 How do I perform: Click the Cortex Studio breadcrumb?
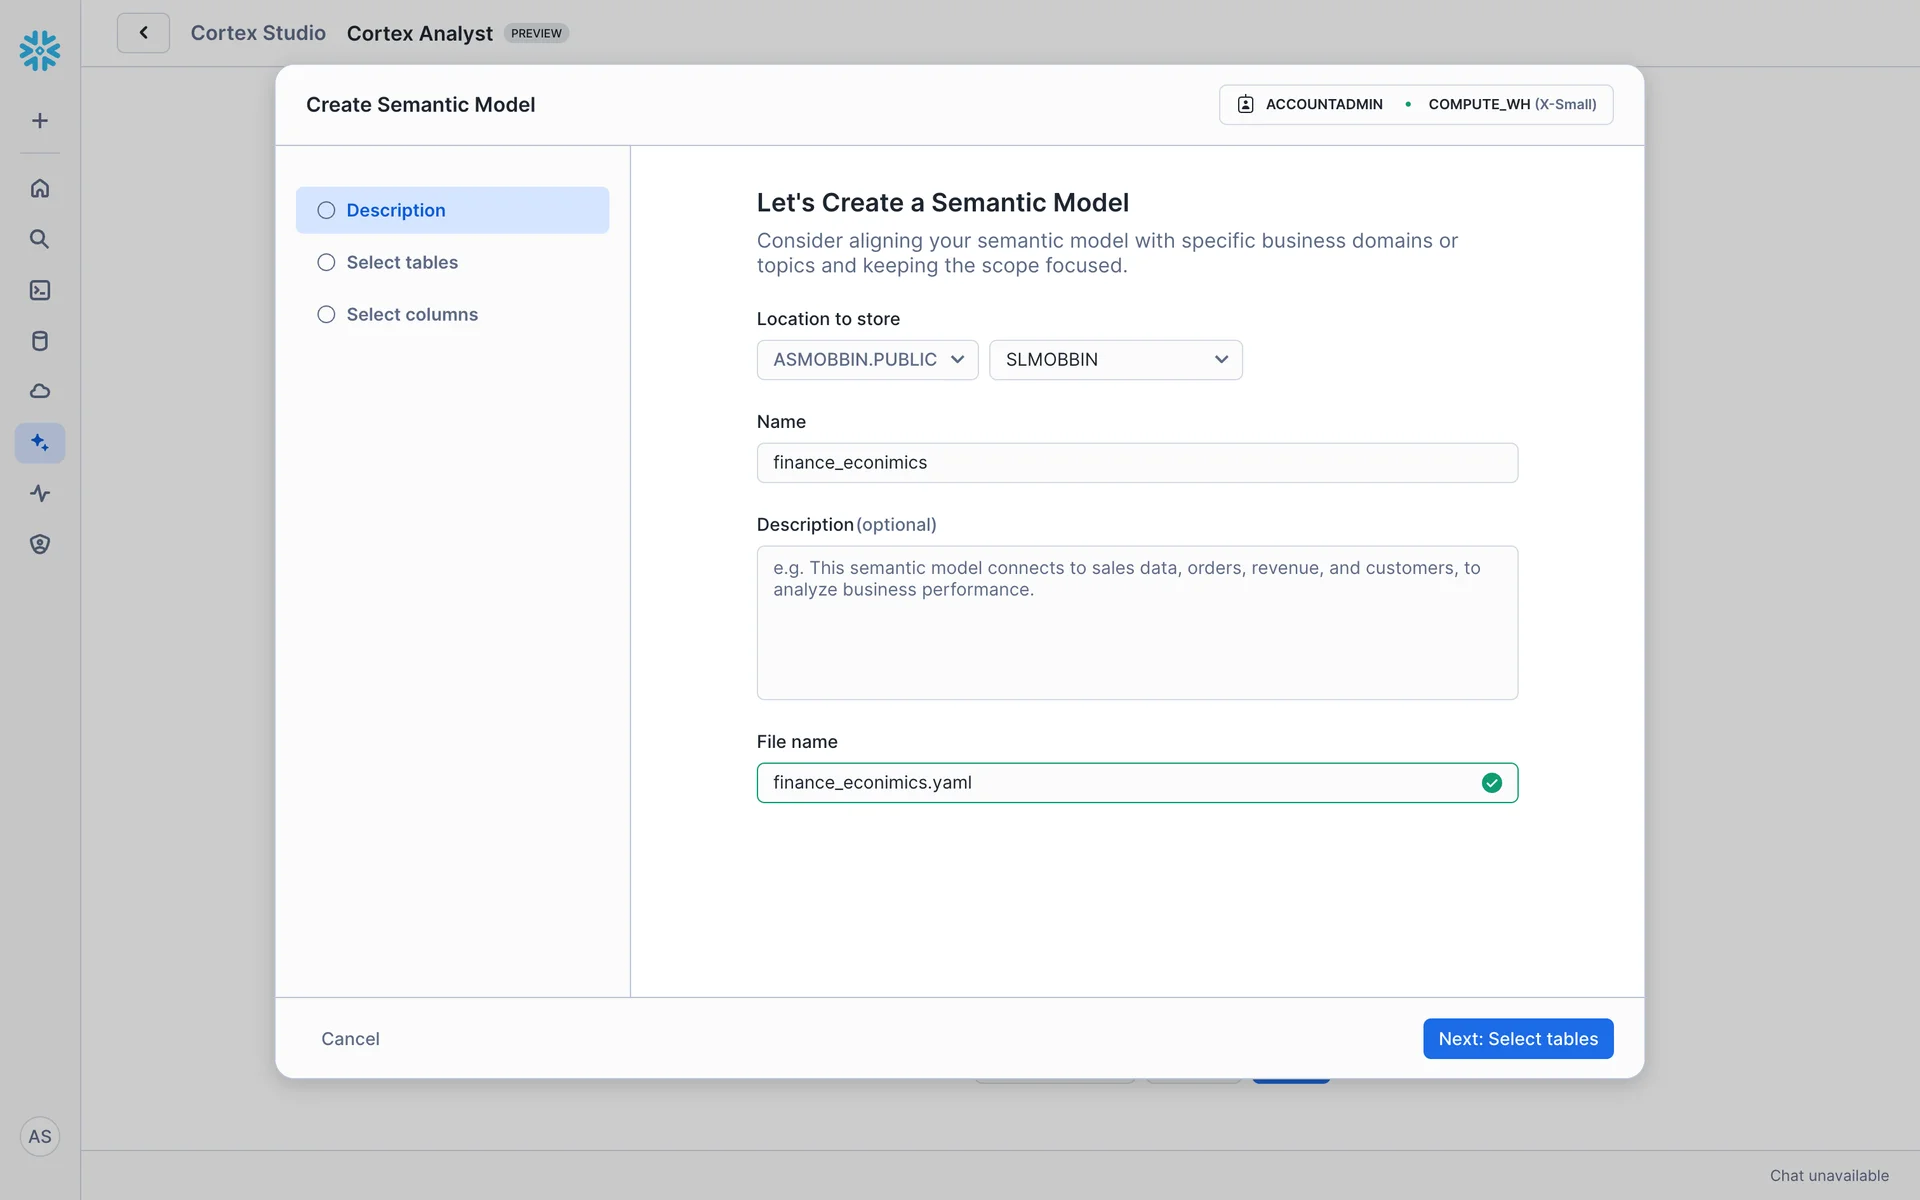[x=258, y=33]
